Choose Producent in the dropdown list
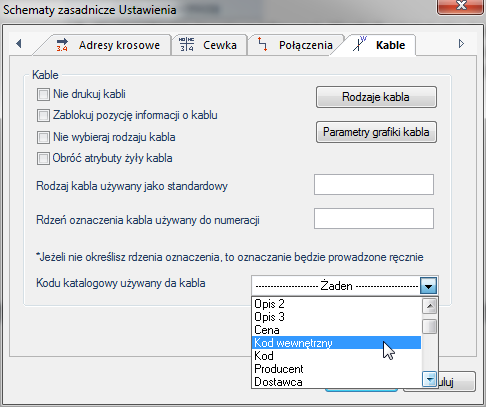Image resolution: width=486 pixels, height=407 pixels. pos(336,369)
